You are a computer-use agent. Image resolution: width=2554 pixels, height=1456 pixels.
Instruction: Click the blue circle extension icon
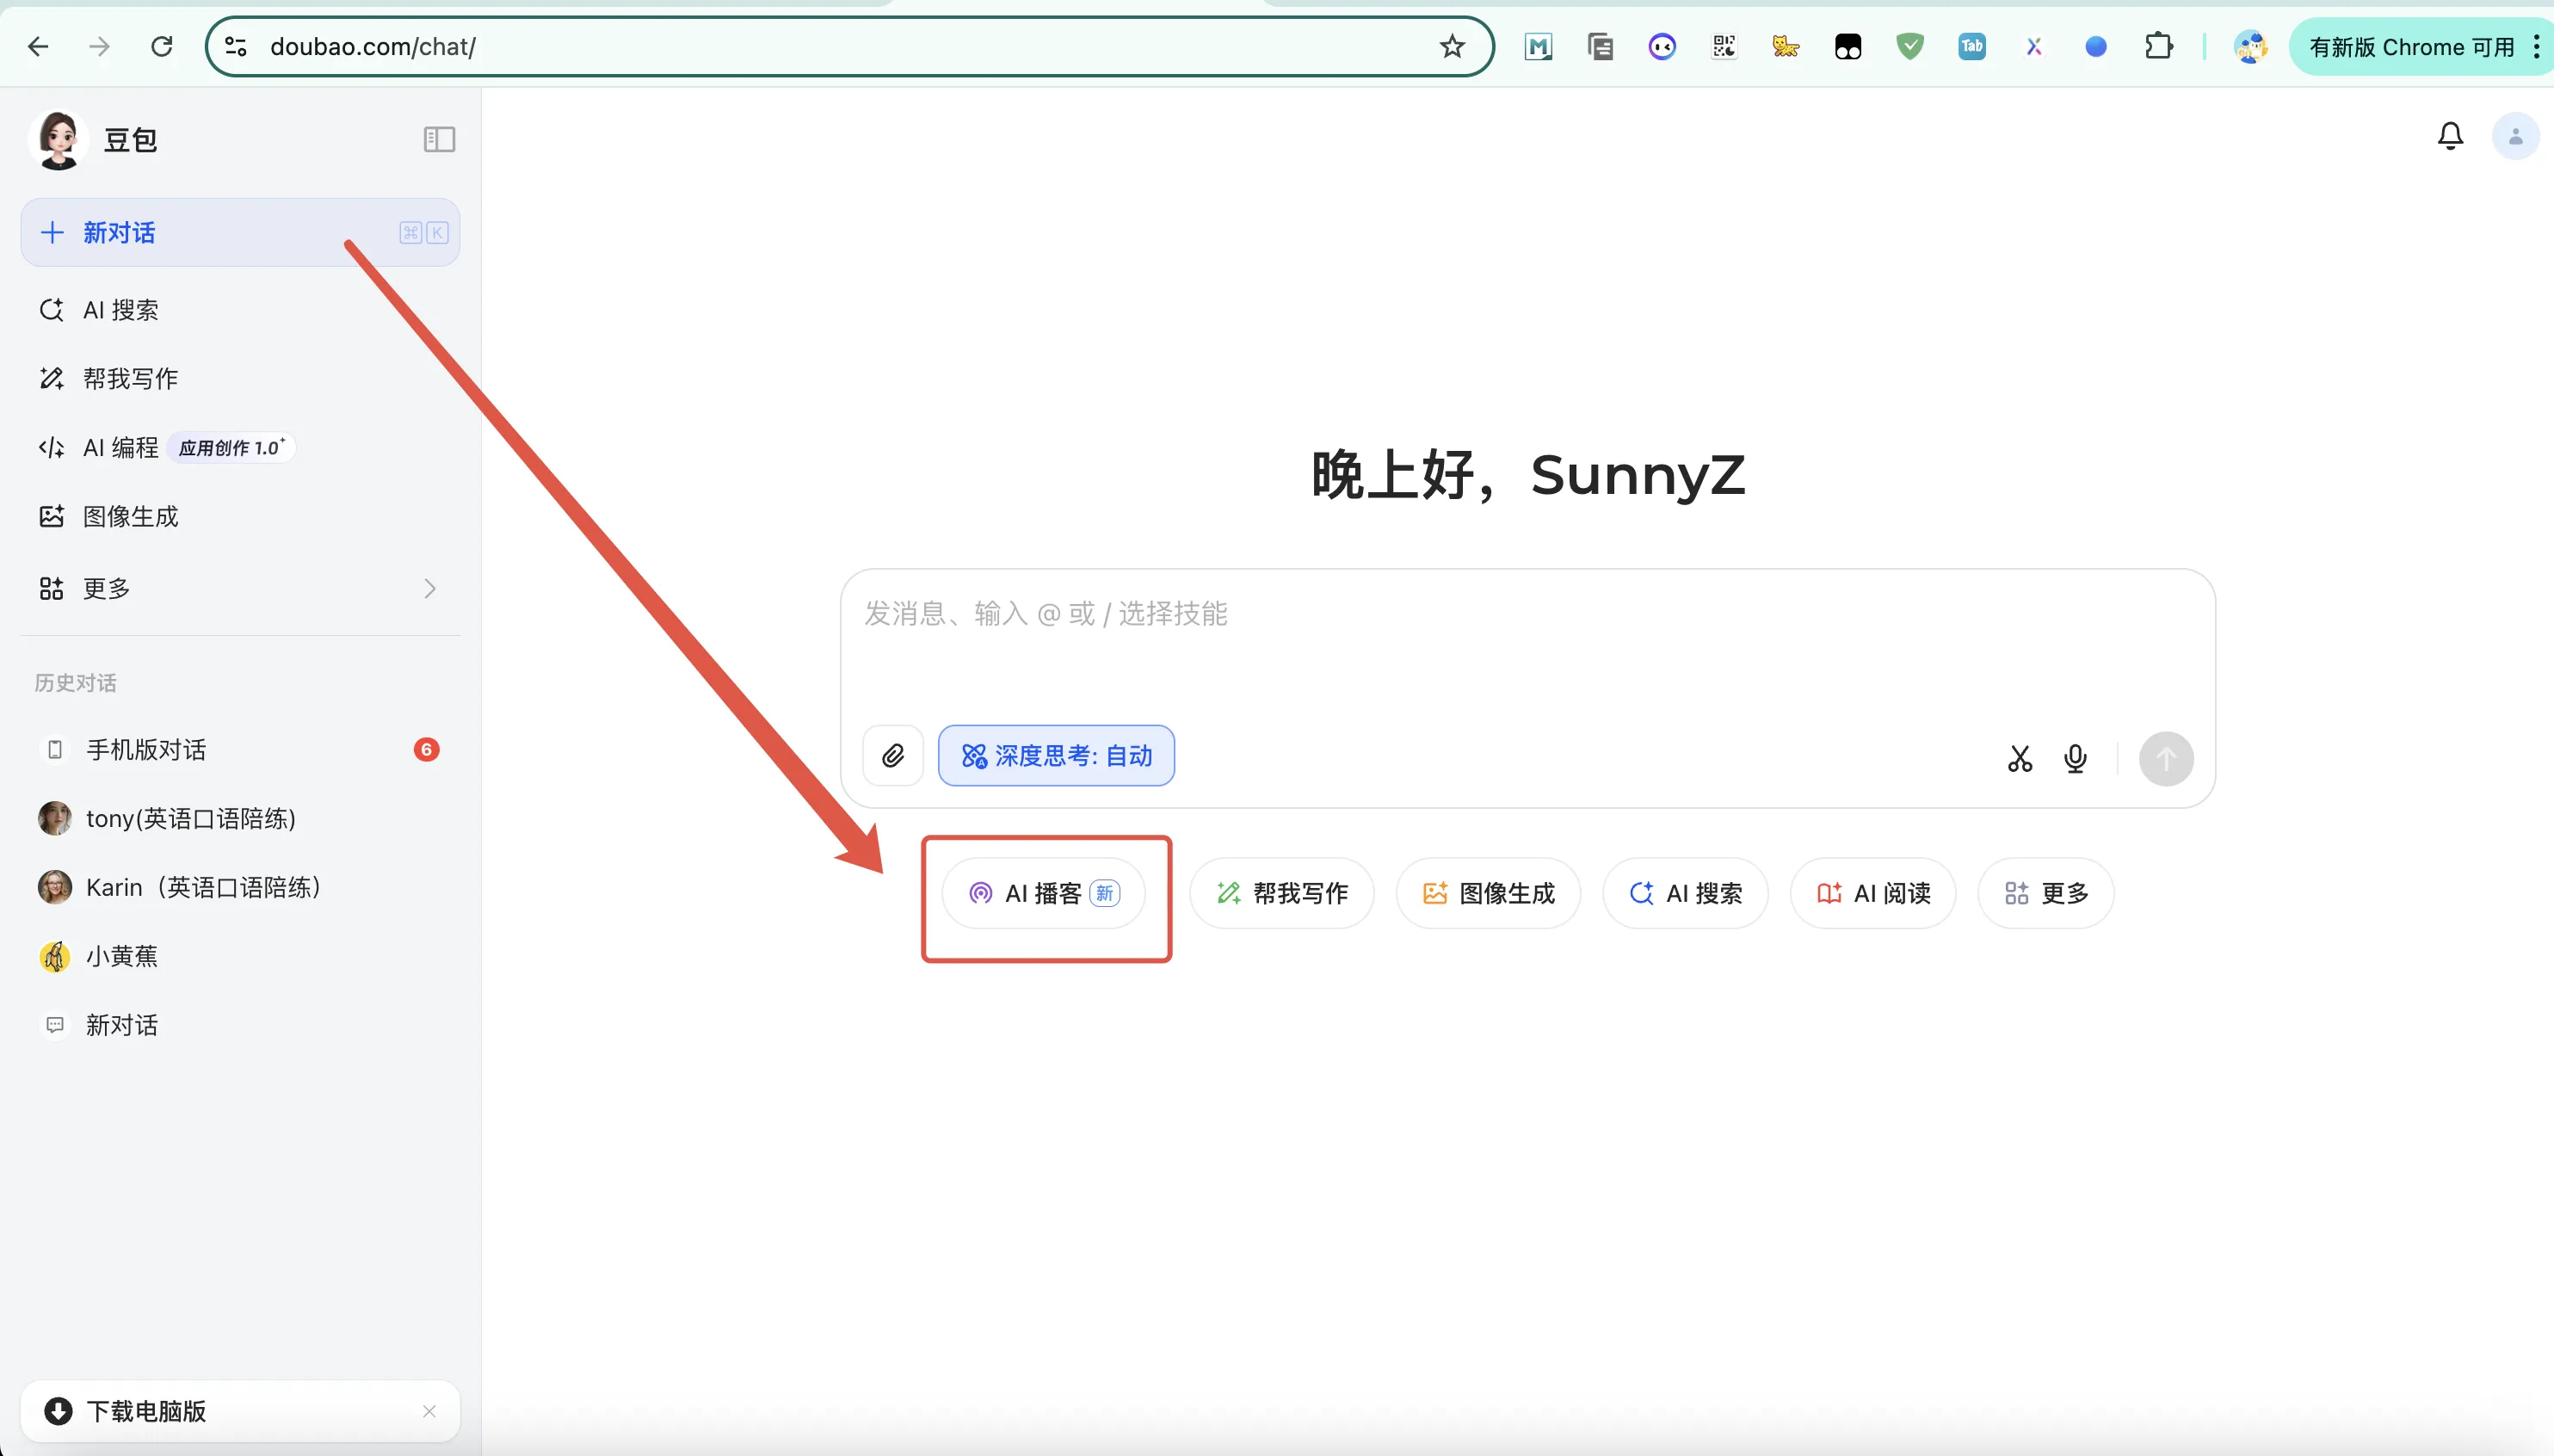coord(2096,46)
